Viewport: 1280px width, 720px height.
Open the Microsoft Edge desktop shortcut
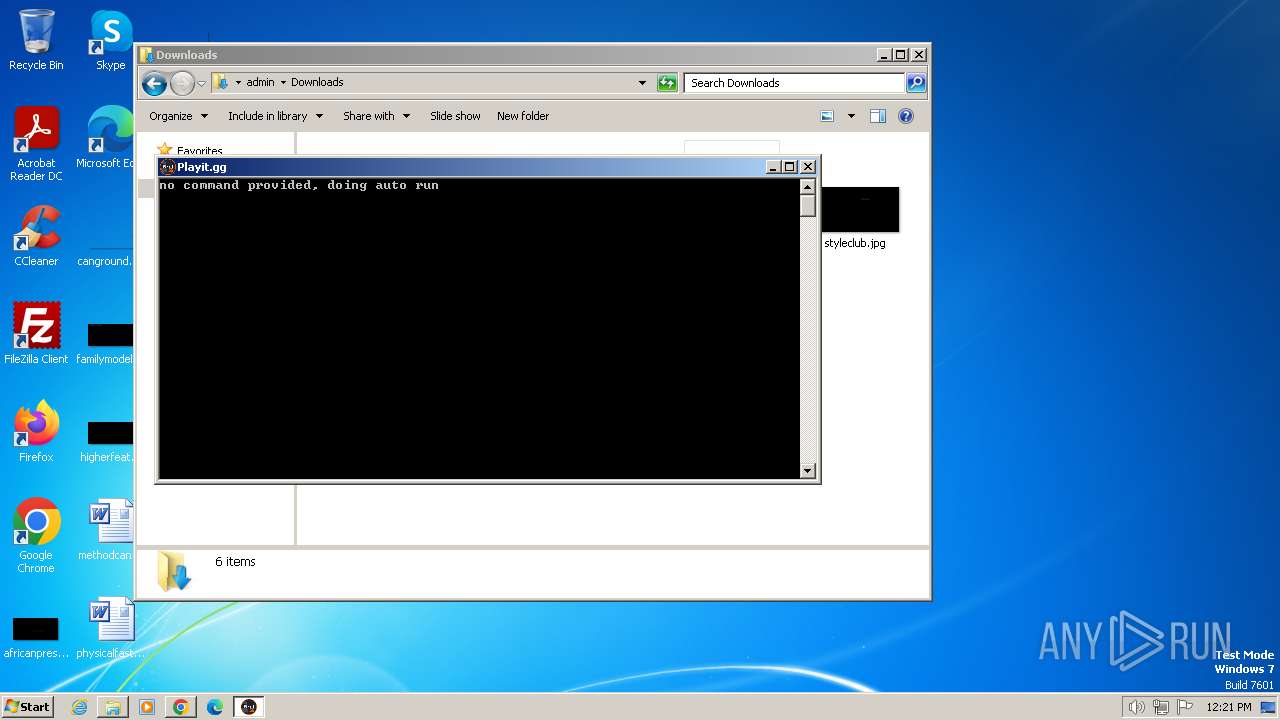[x=108, y=138]
